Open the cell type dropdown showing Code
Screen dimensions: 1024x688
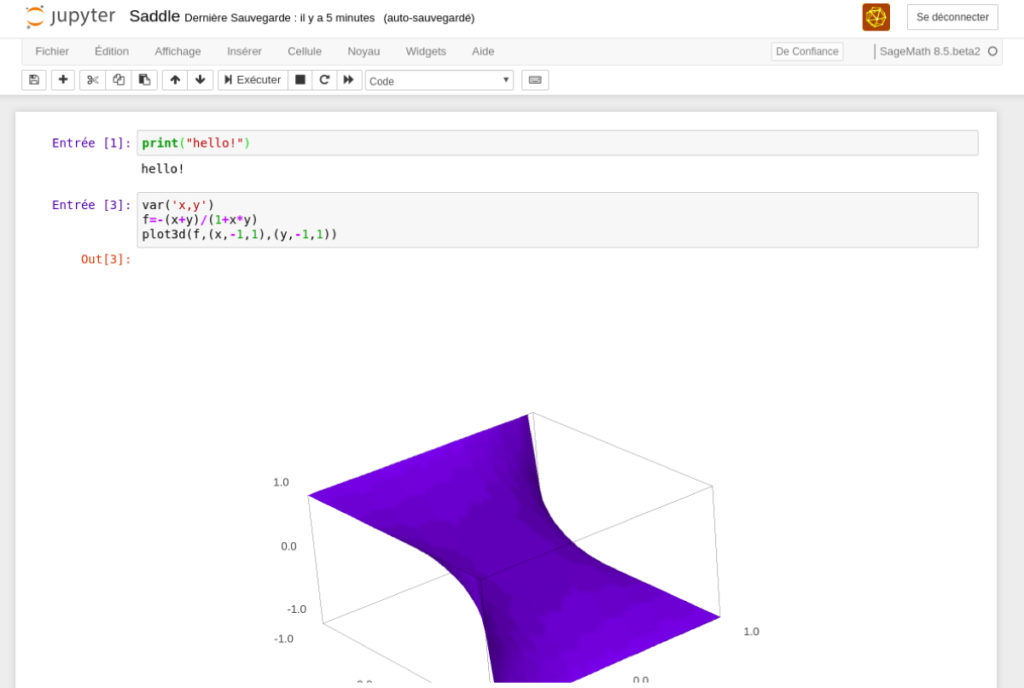(438, 79)
